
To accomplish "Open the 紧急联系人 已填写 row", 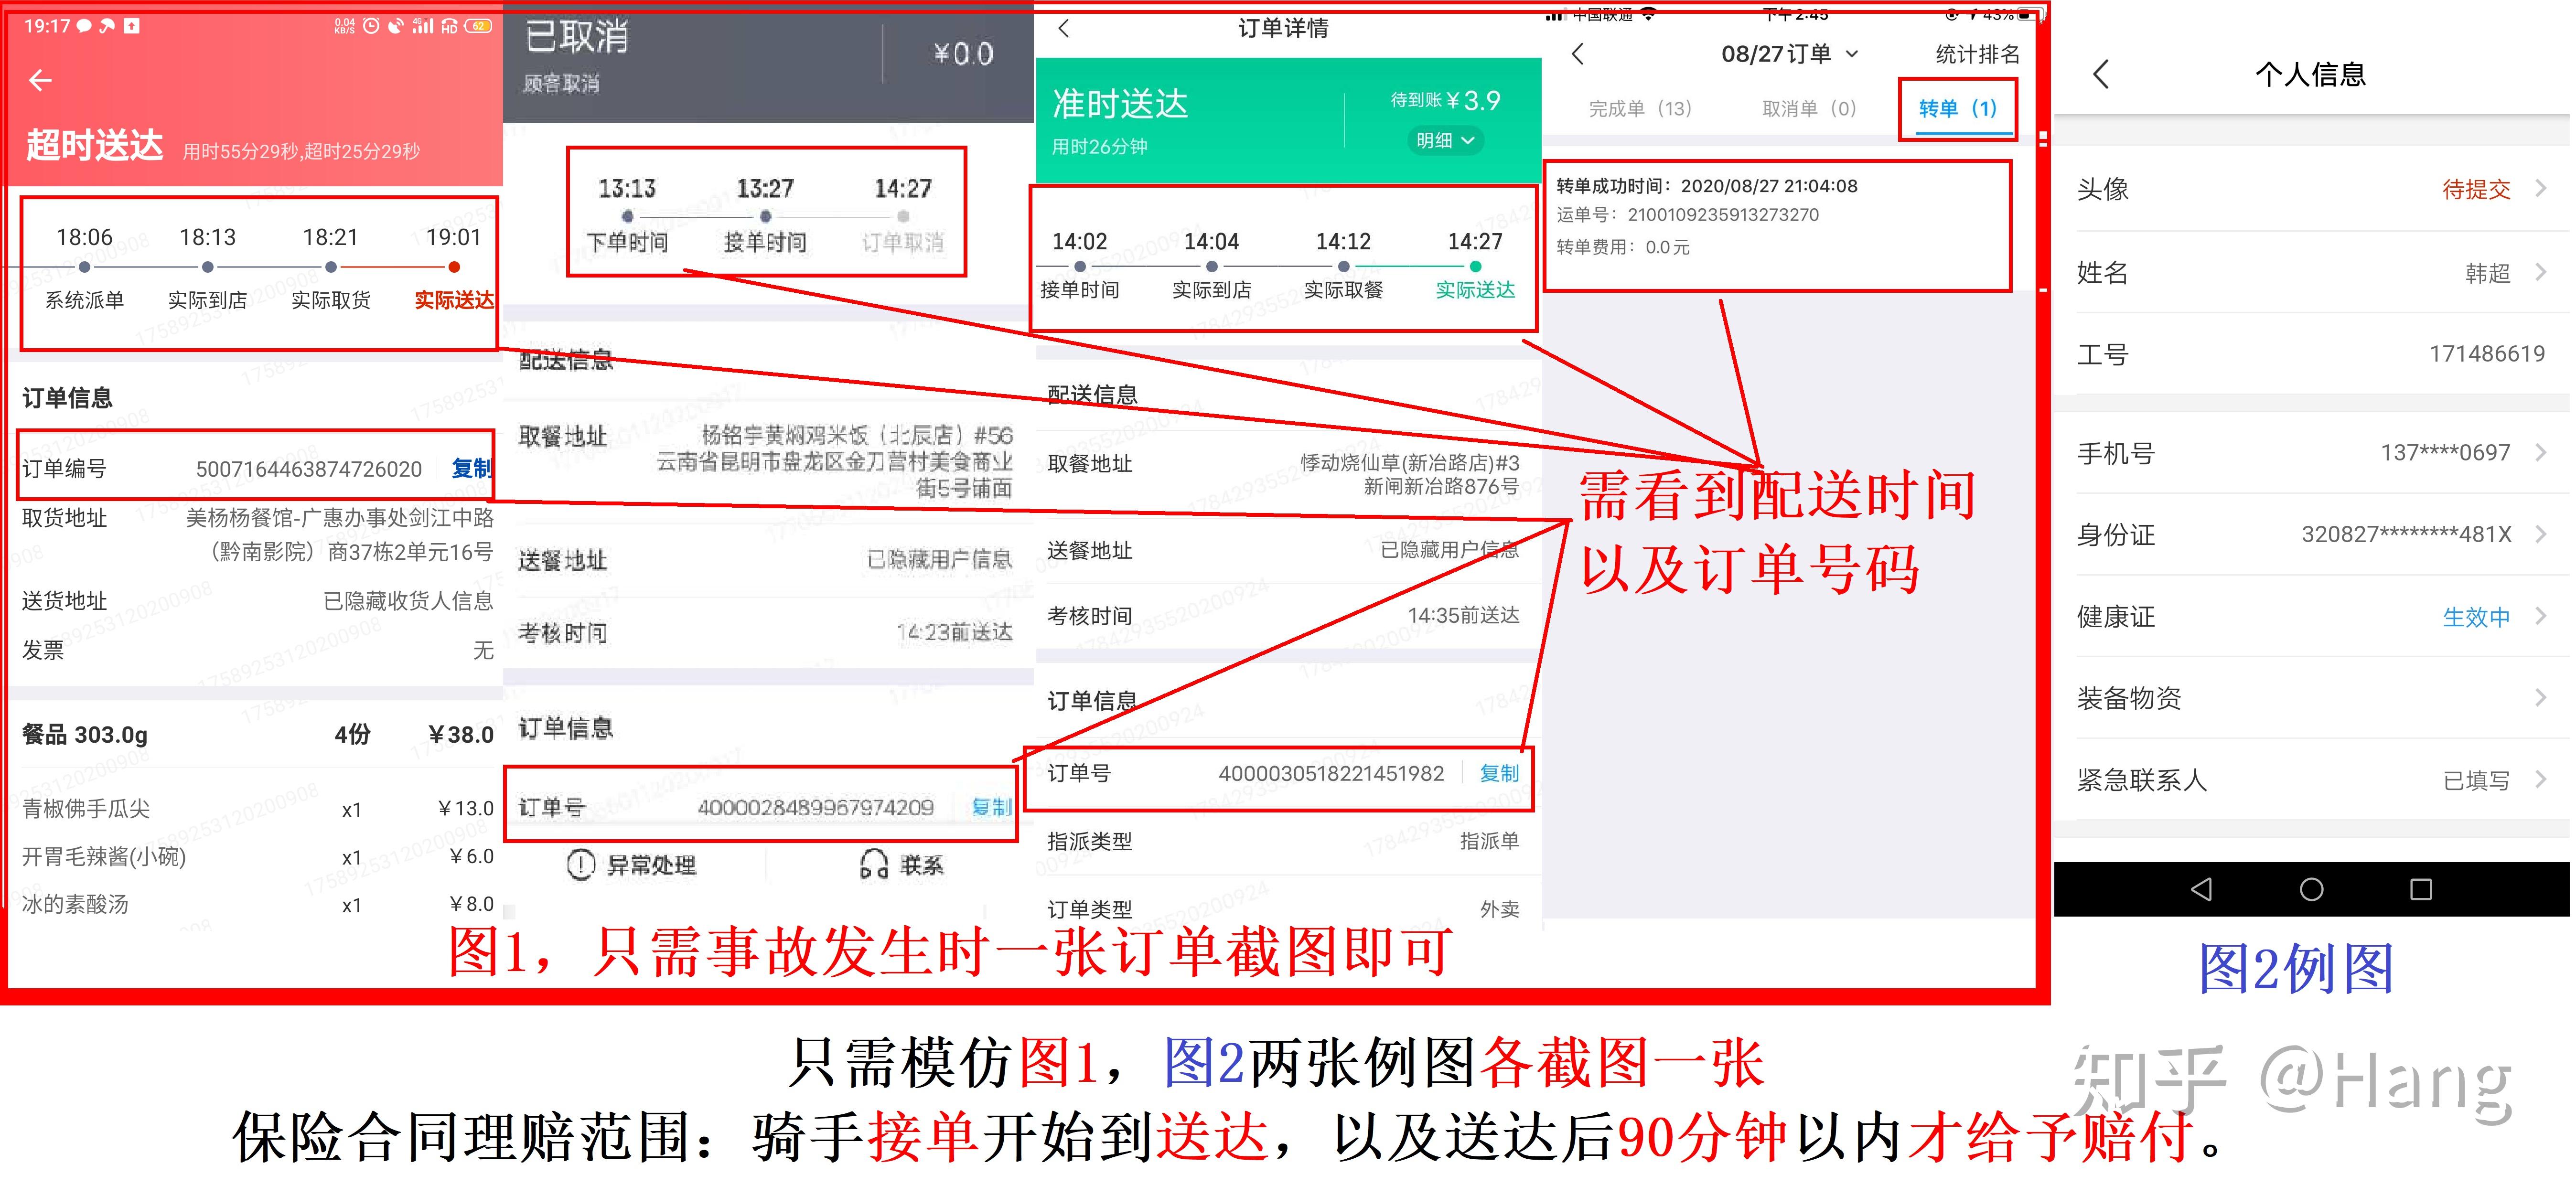I will [x=2311, y=780].
